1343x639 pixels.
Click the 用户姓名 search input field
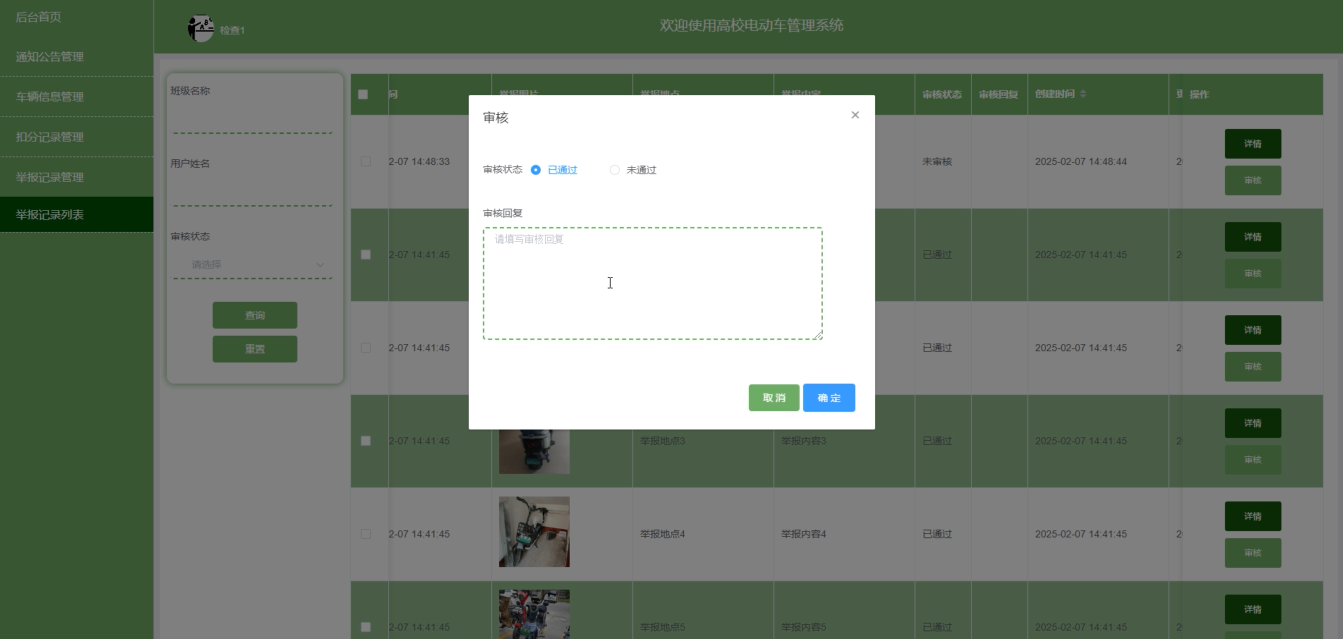tap(255, 192)
